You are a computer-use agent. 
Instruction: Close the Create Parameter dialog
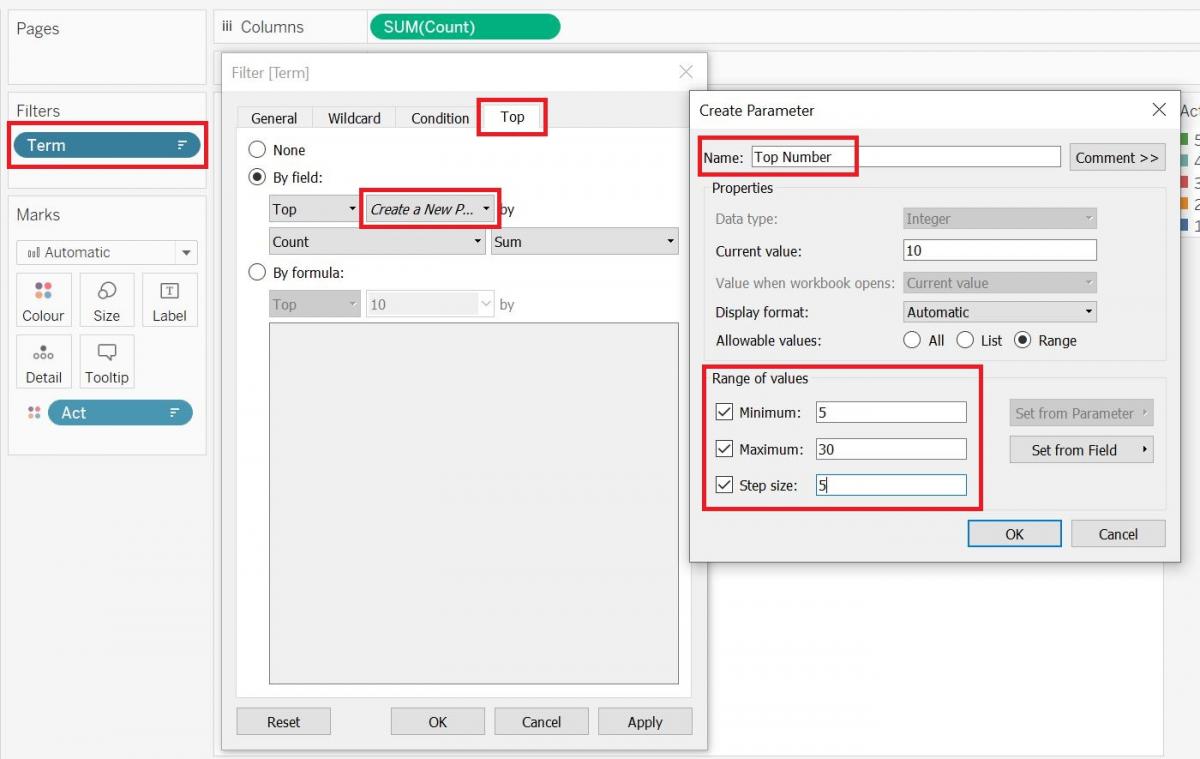pyautogui.click(x=1159, y=110)
